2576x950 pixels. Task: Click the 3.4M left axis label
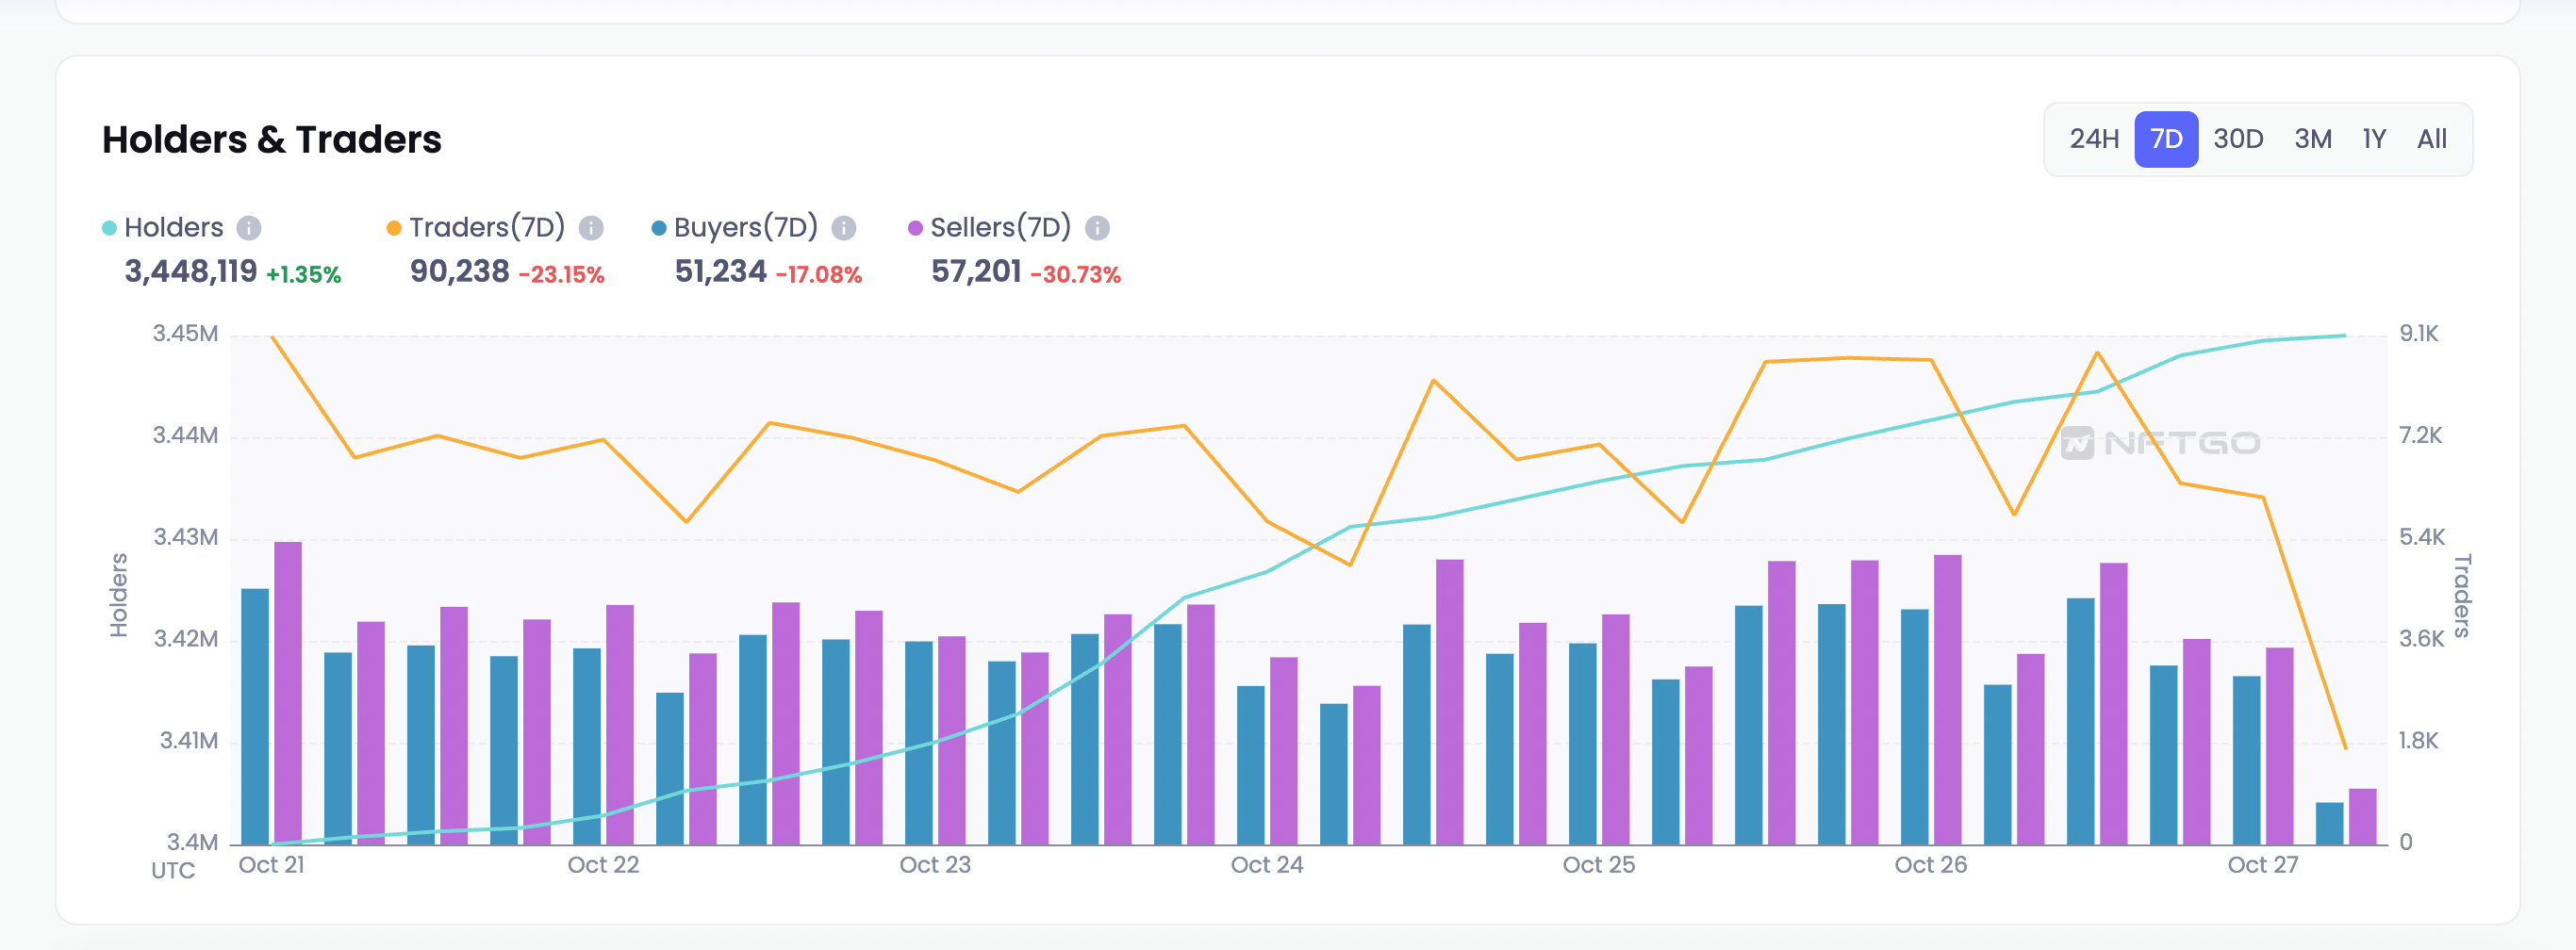click(192, 842)
